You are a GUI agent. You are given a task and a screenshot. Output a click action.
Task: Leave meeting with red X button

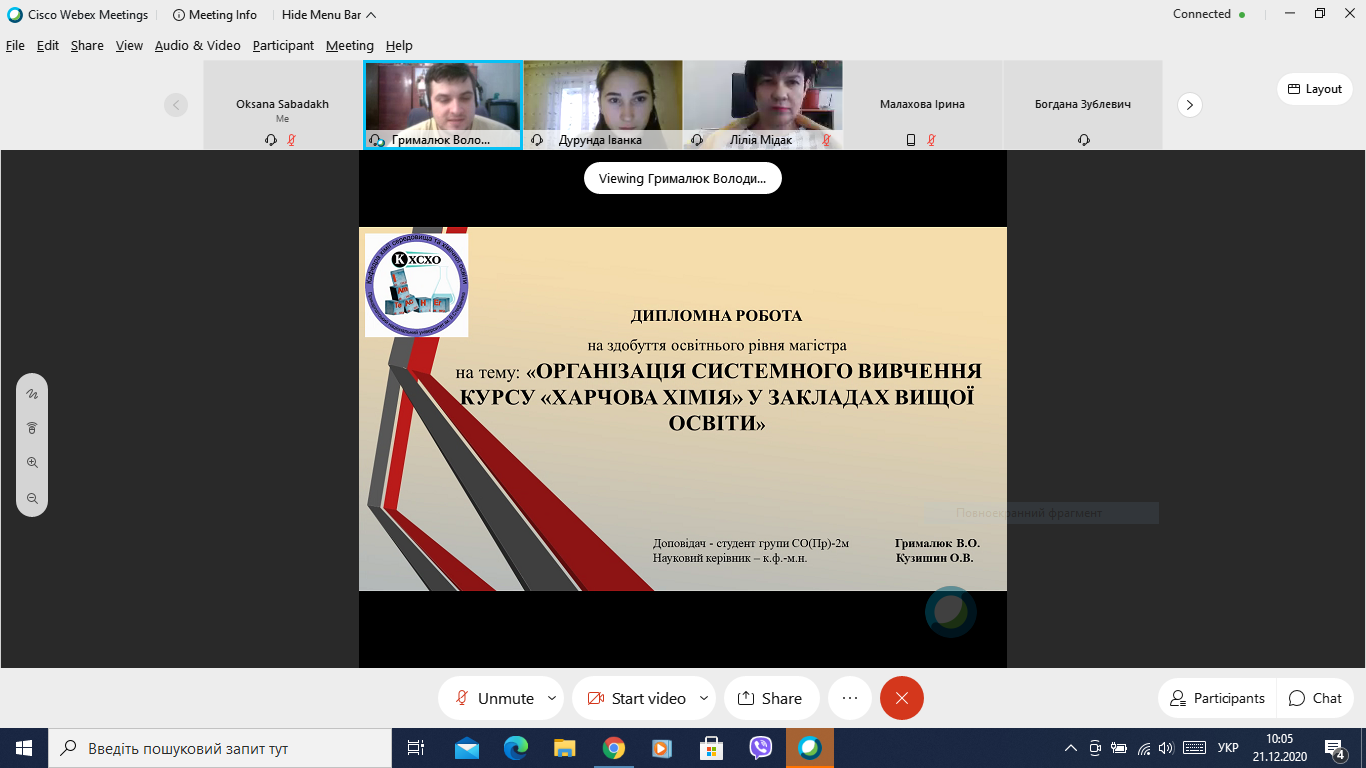coord(902,698)
